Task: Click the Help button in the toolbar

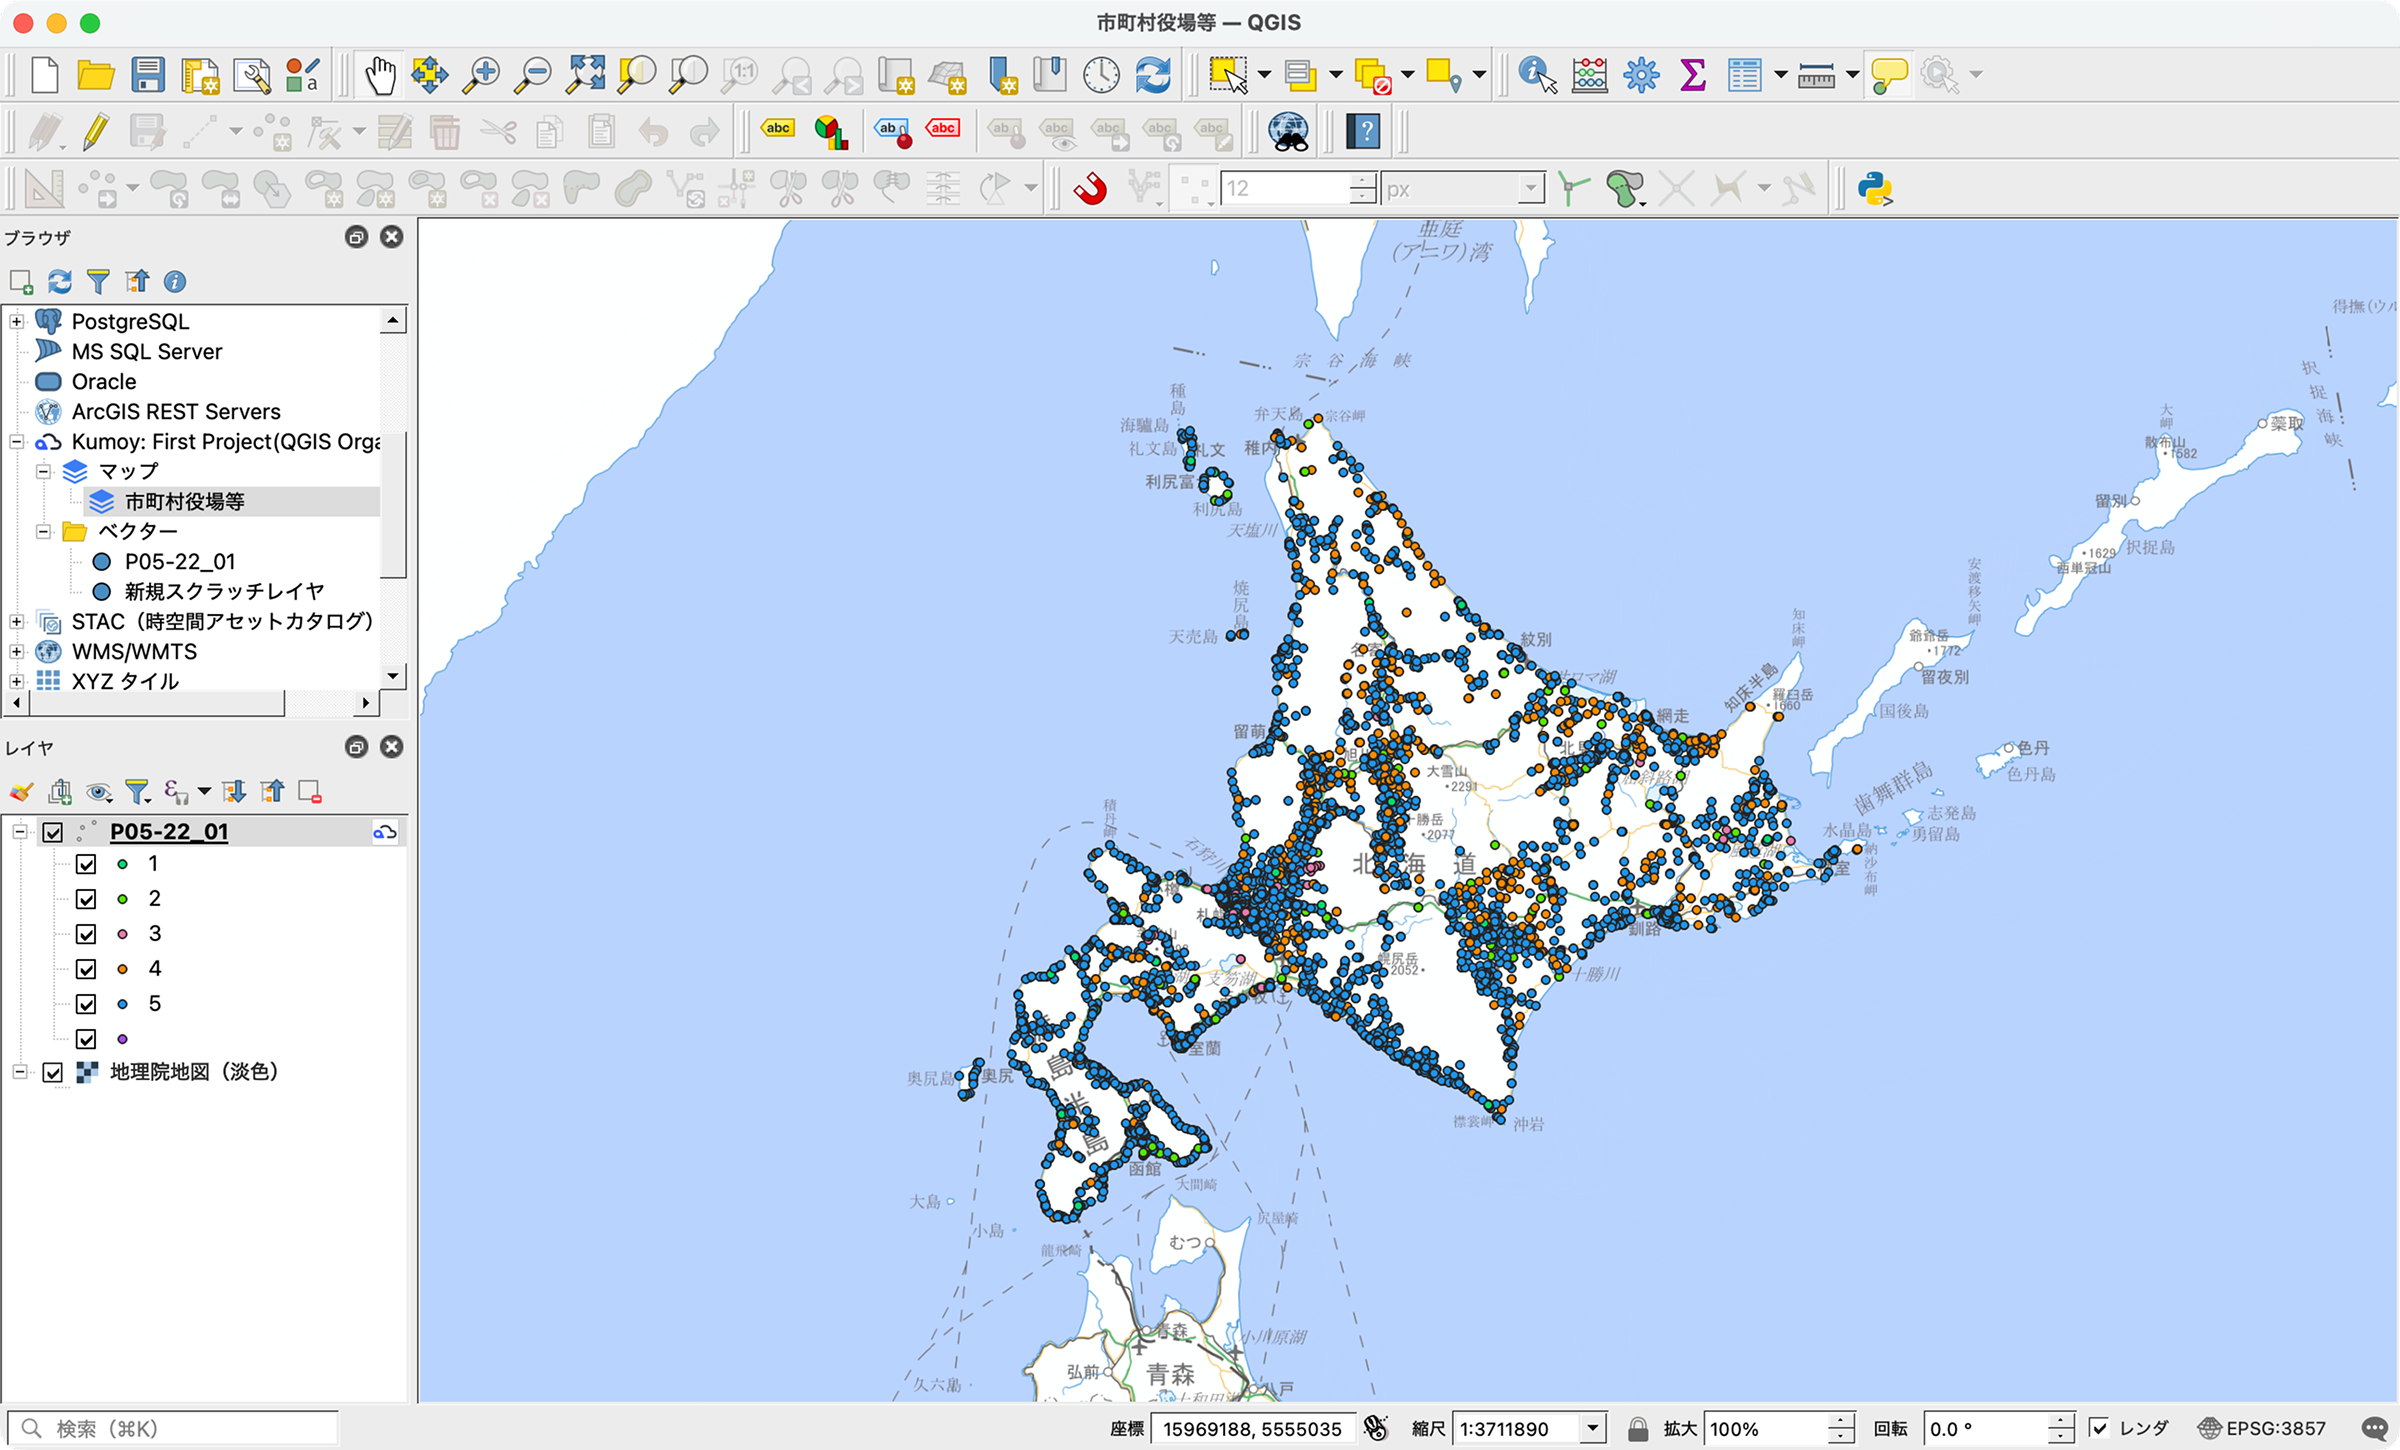Action: 1363,131
